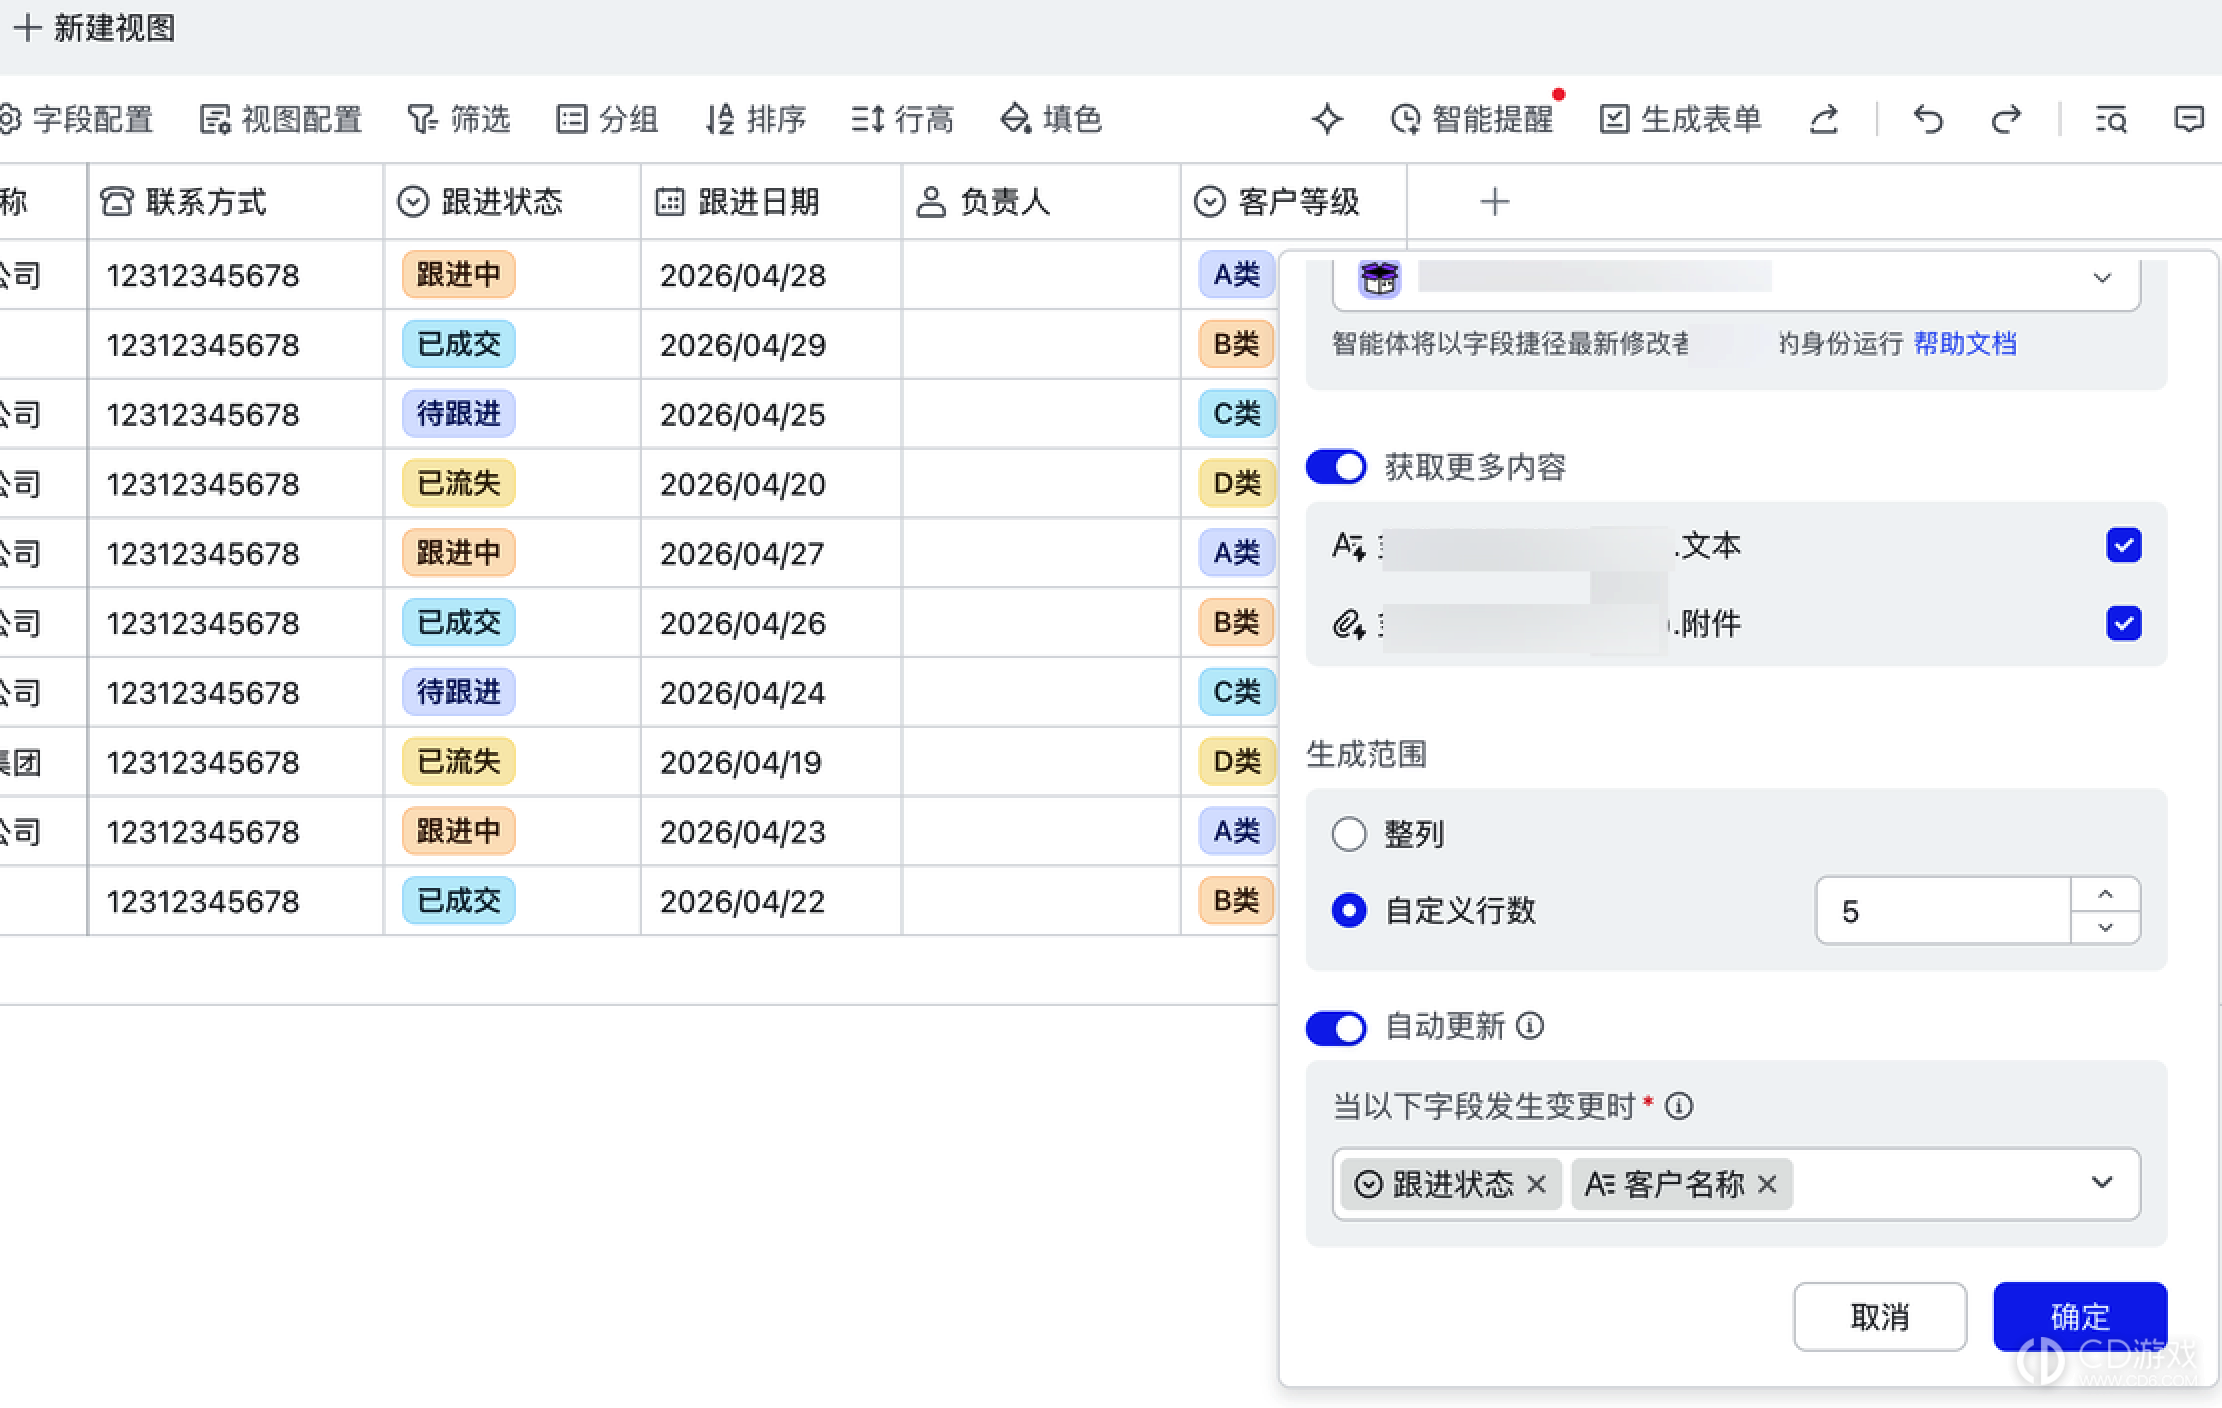
Task: Open the 填色 fill color menu
Action: 1051,119
